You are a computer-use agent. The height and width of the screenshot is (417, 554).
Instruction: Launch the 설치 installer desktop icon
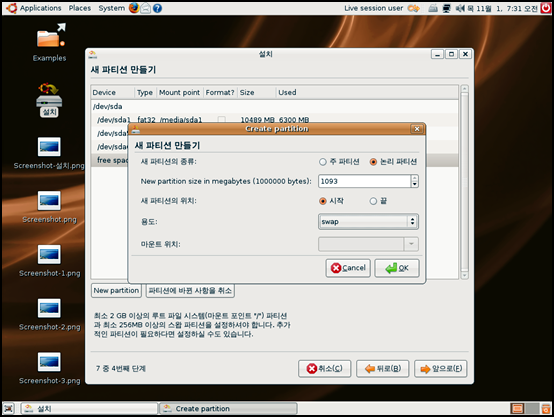click(x=49, y=100)
